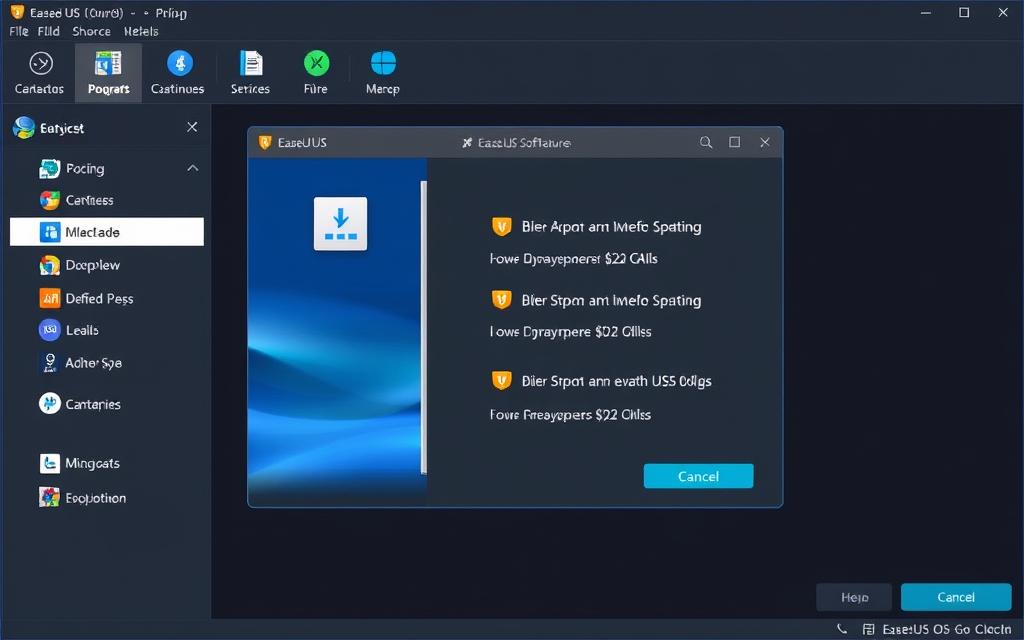Image resolution: width=1024 pixels, height=640 pixels.
Task: Click shield icon beside Bler Srpot
Action: coord(502,380)
